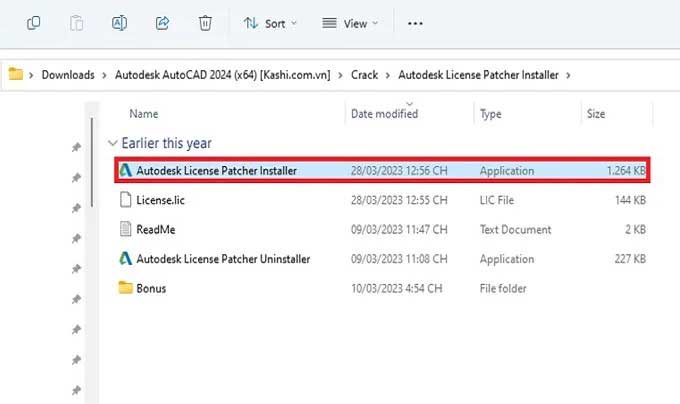
Task: Select the Autodesk License Patcher Uninstaller icon
Action: (125, 258)
